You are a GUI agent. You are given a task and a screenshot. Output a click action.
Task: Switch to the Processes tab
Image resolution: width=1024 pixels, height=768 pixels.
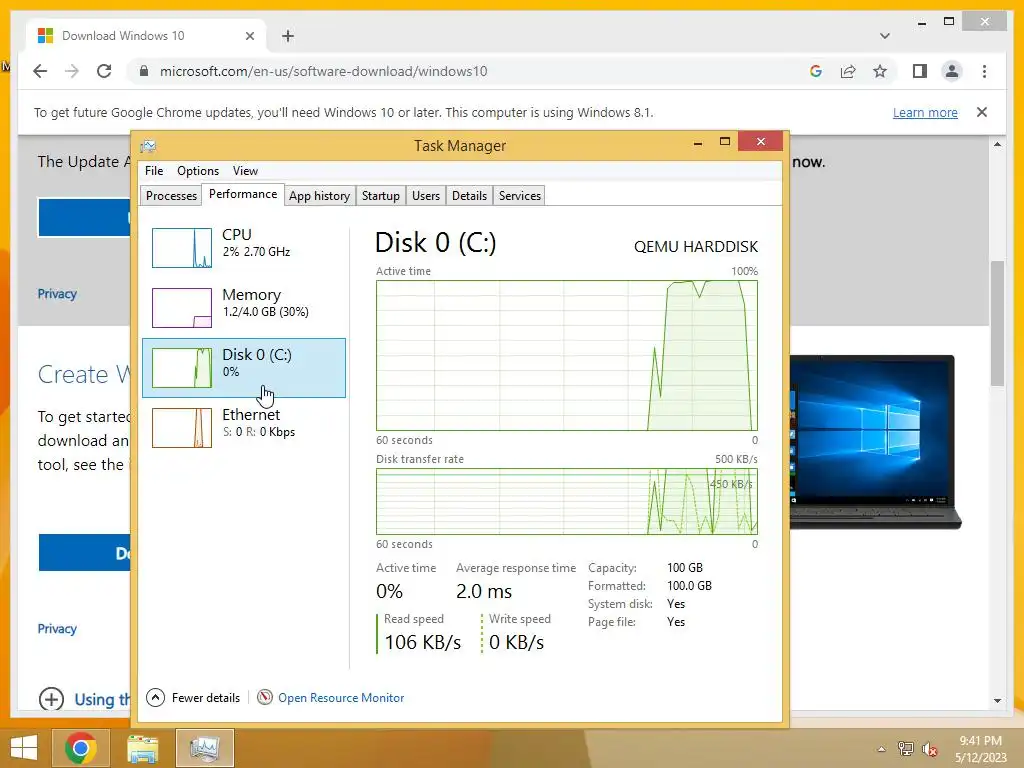tap(171, 196)
